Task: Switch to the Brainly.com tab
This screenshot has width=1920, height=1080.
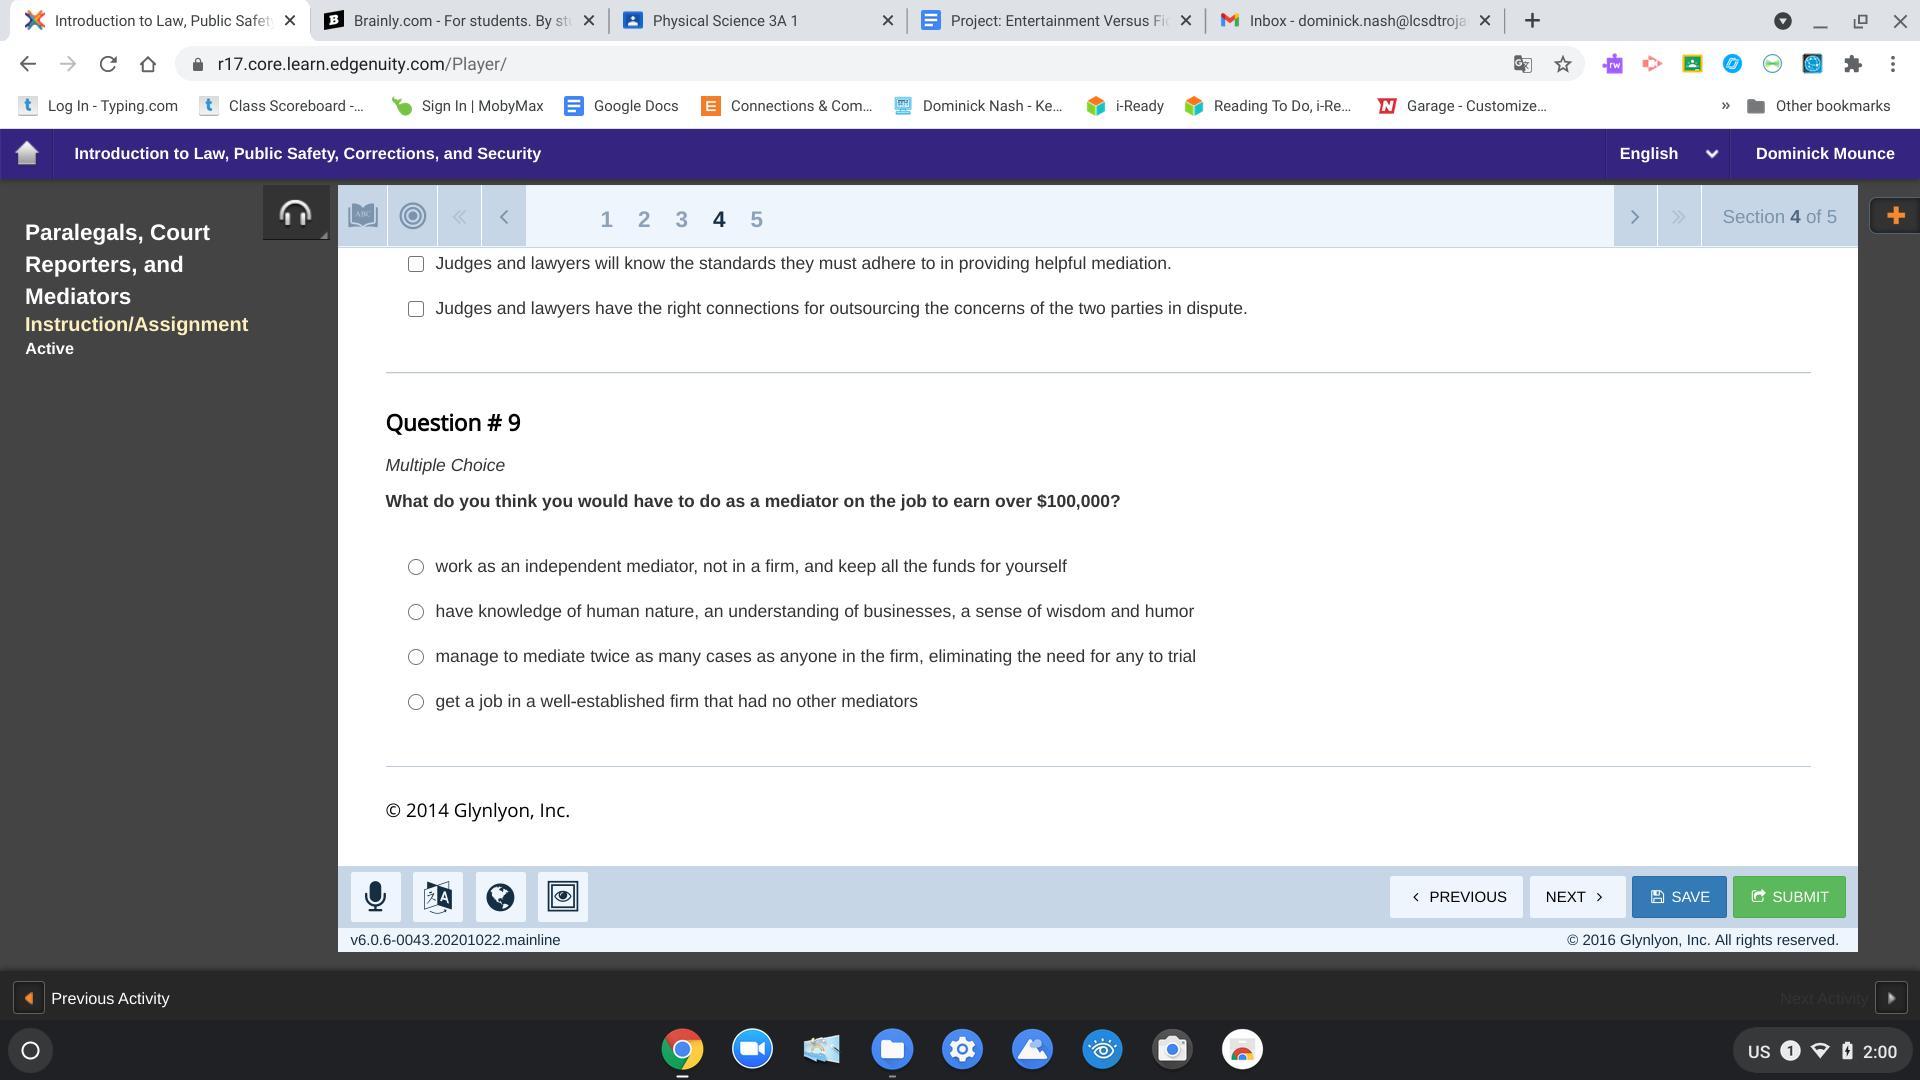Action: pos(460,20)
